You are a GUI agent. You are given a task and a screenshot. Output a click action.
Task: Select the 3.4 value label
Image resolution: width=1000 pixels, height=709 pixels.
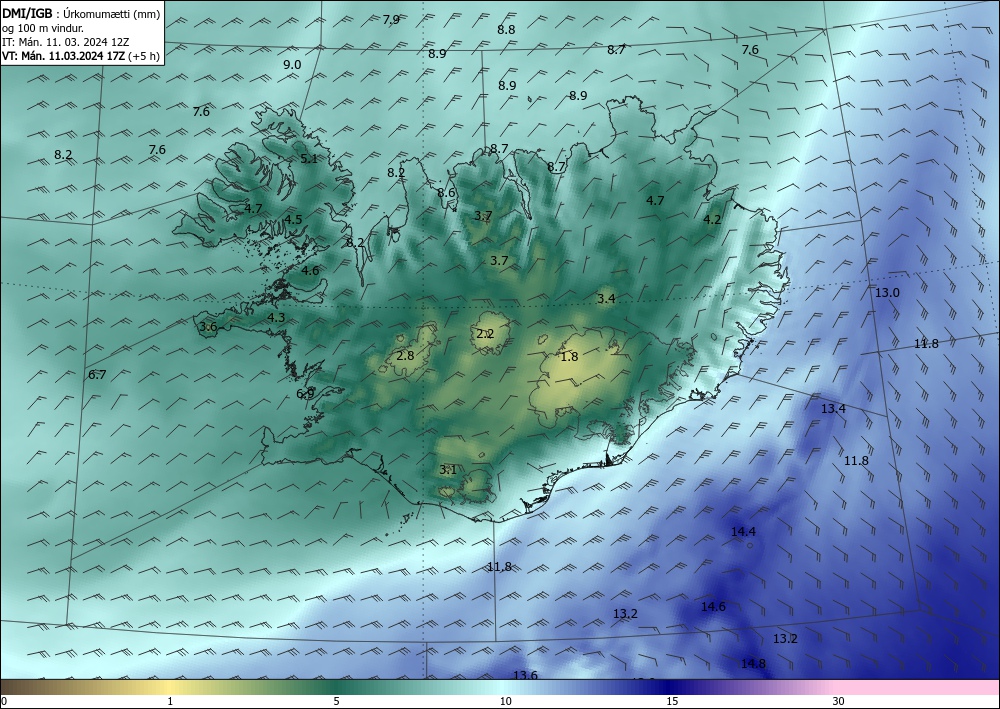coord(606,298)
